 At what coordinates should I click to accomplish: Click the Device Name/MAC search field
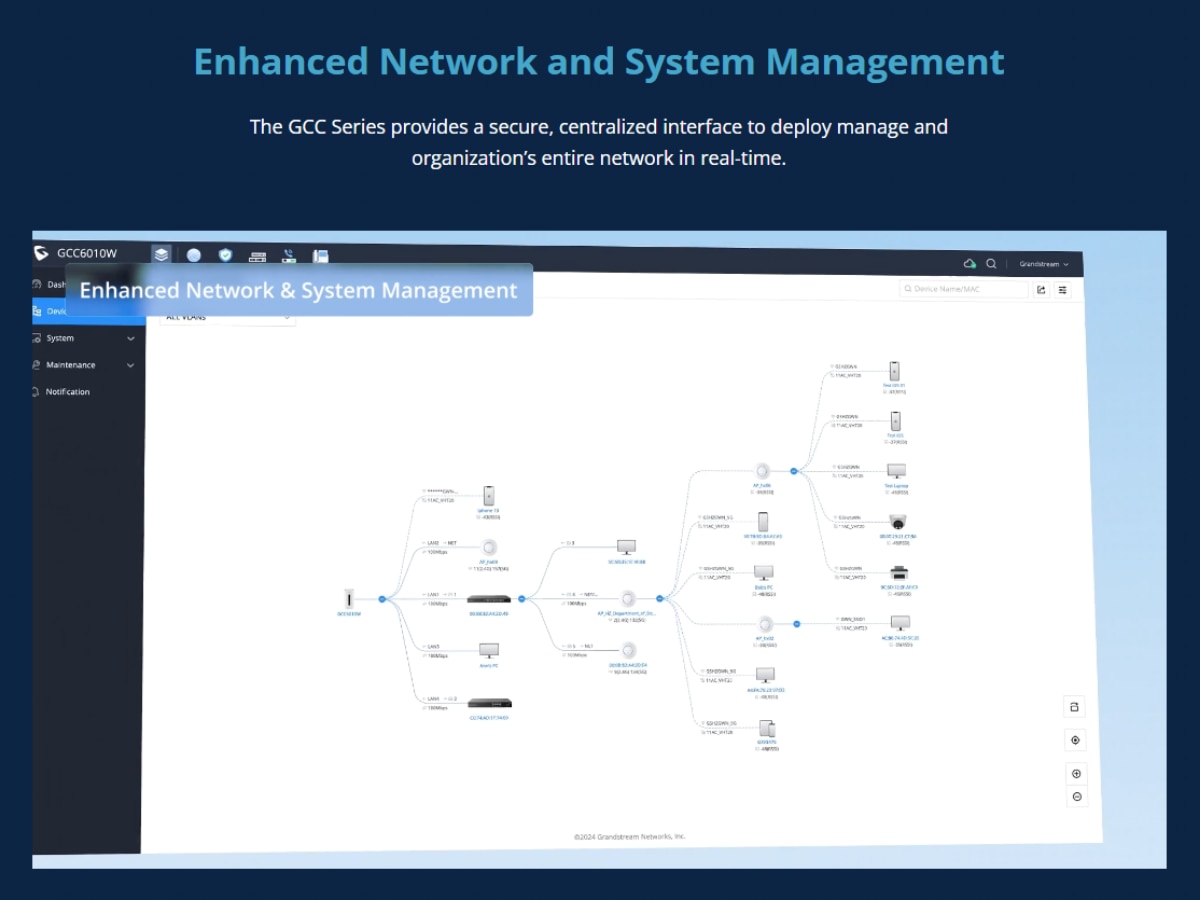point(964,289)
